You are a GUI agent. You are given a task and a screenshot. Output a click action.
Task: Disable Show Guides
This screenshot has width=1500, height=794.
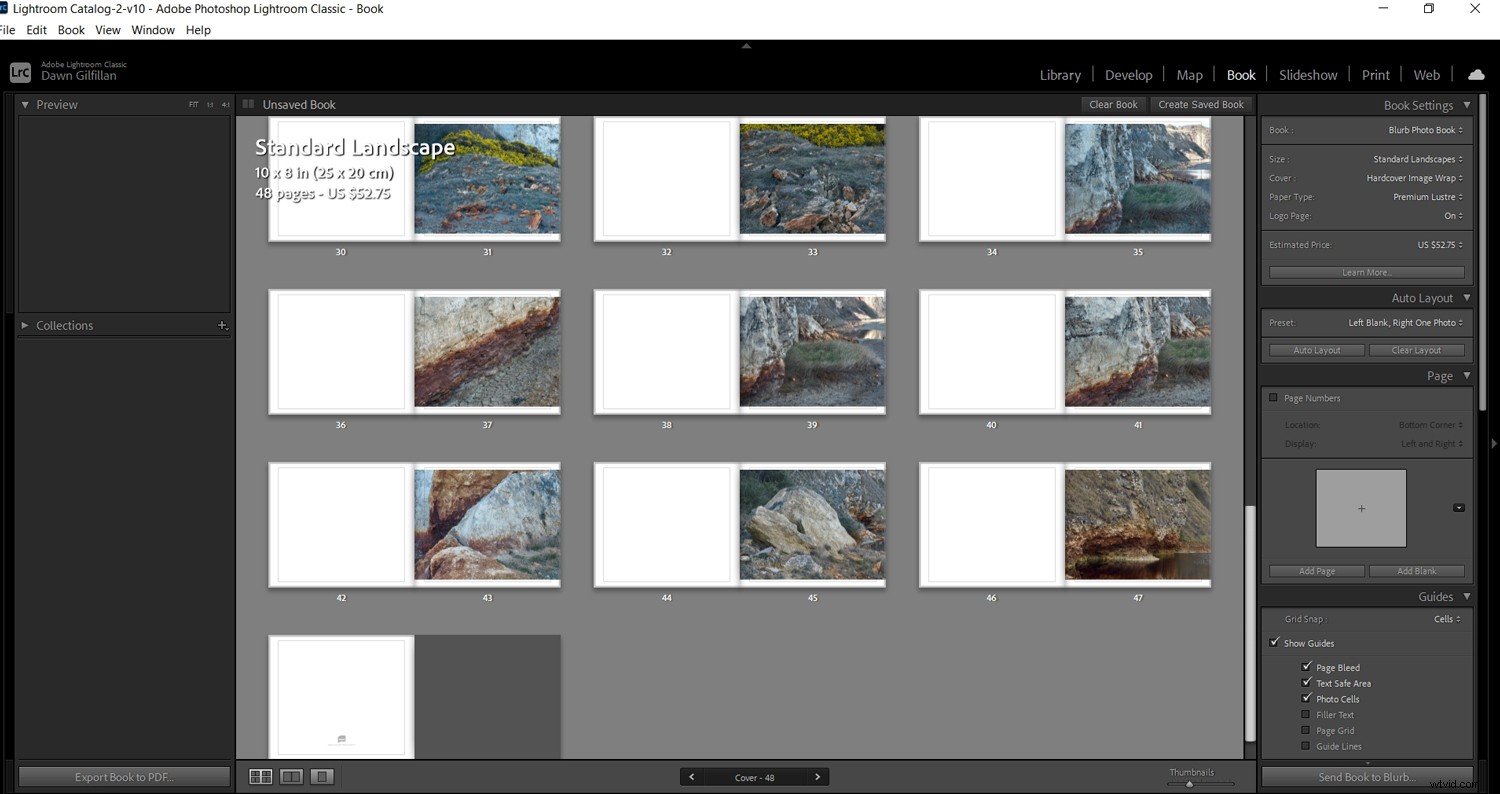(1274, 642)
